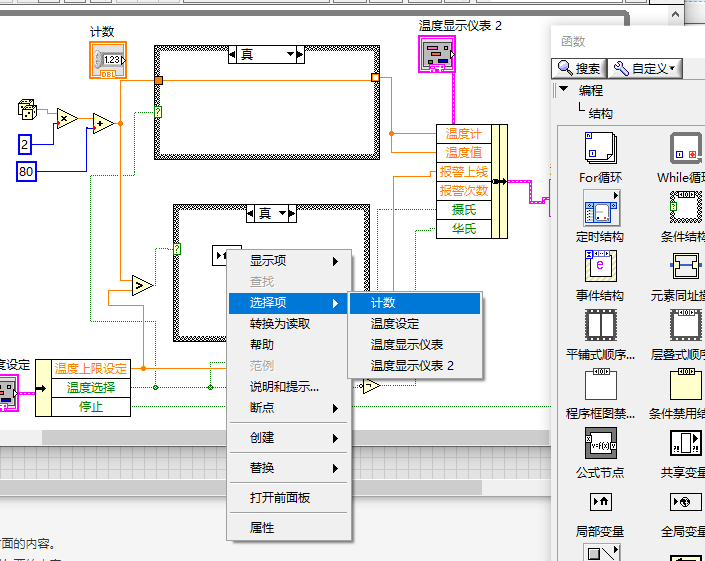The image size is (705, 561).
Task: Click the 温度选择 unbundle element
Action: [x=91, y=387]
